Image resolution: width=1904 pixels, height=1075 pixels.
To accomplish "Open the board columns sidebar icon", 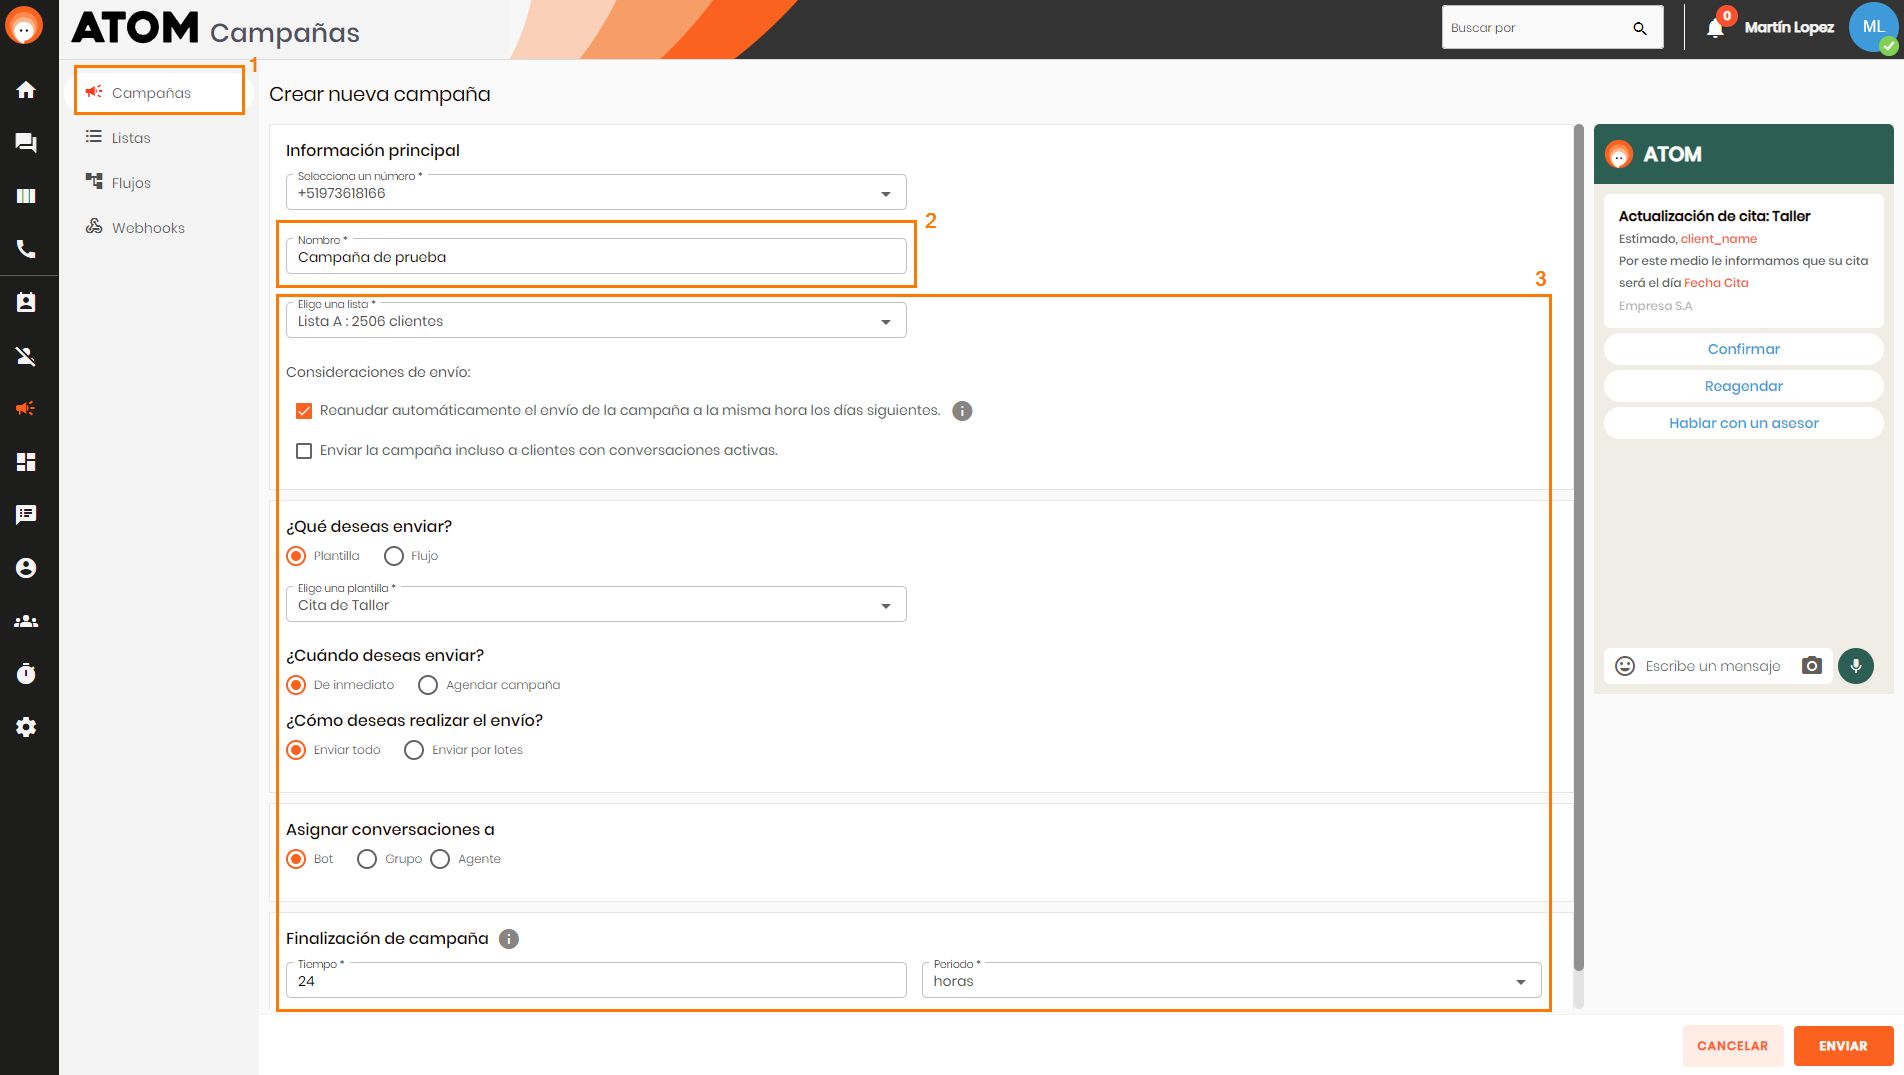I will (x=26, y=196).
